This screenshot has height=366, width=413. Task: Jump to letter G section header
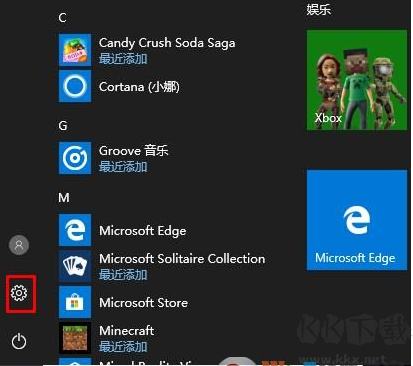(63, 126)
